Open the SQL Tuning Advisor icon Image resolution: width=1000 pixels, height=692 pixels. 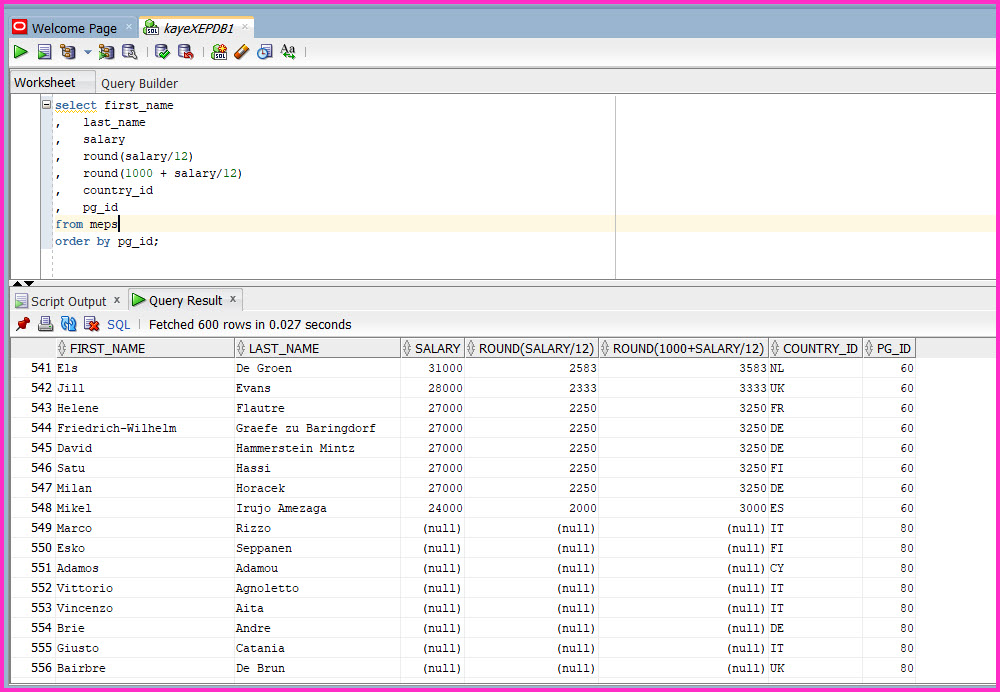[129, 52]
